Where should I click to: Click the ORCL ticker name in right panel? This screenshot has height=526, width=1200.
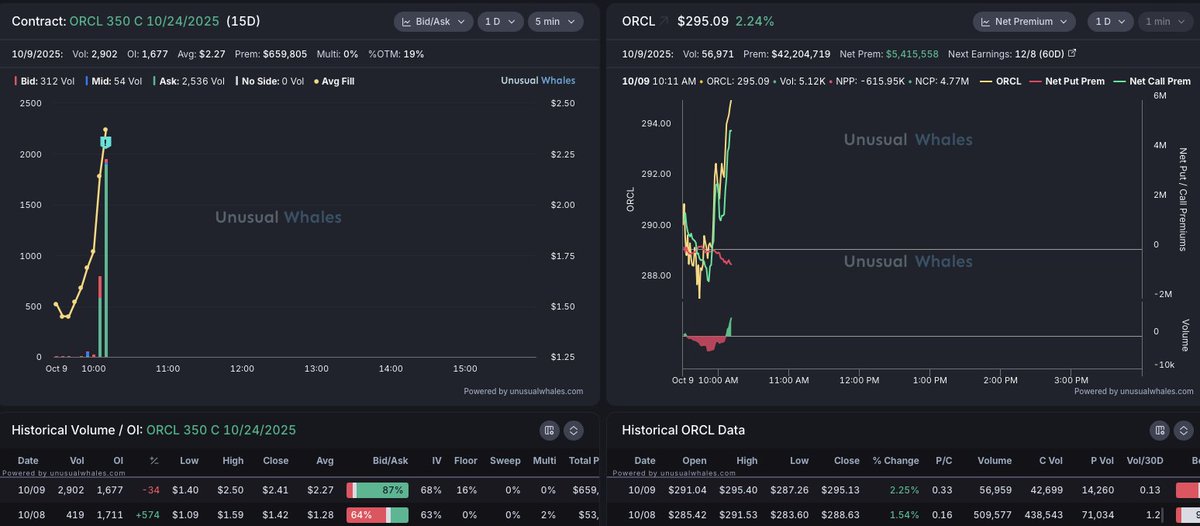pyautogui.click(x=638, y=21)
